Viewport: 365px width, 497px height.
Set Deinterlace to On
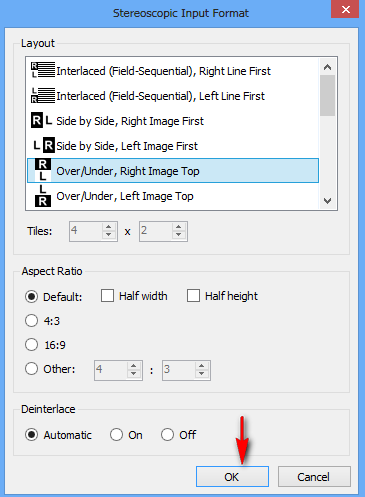click(116, 435)
